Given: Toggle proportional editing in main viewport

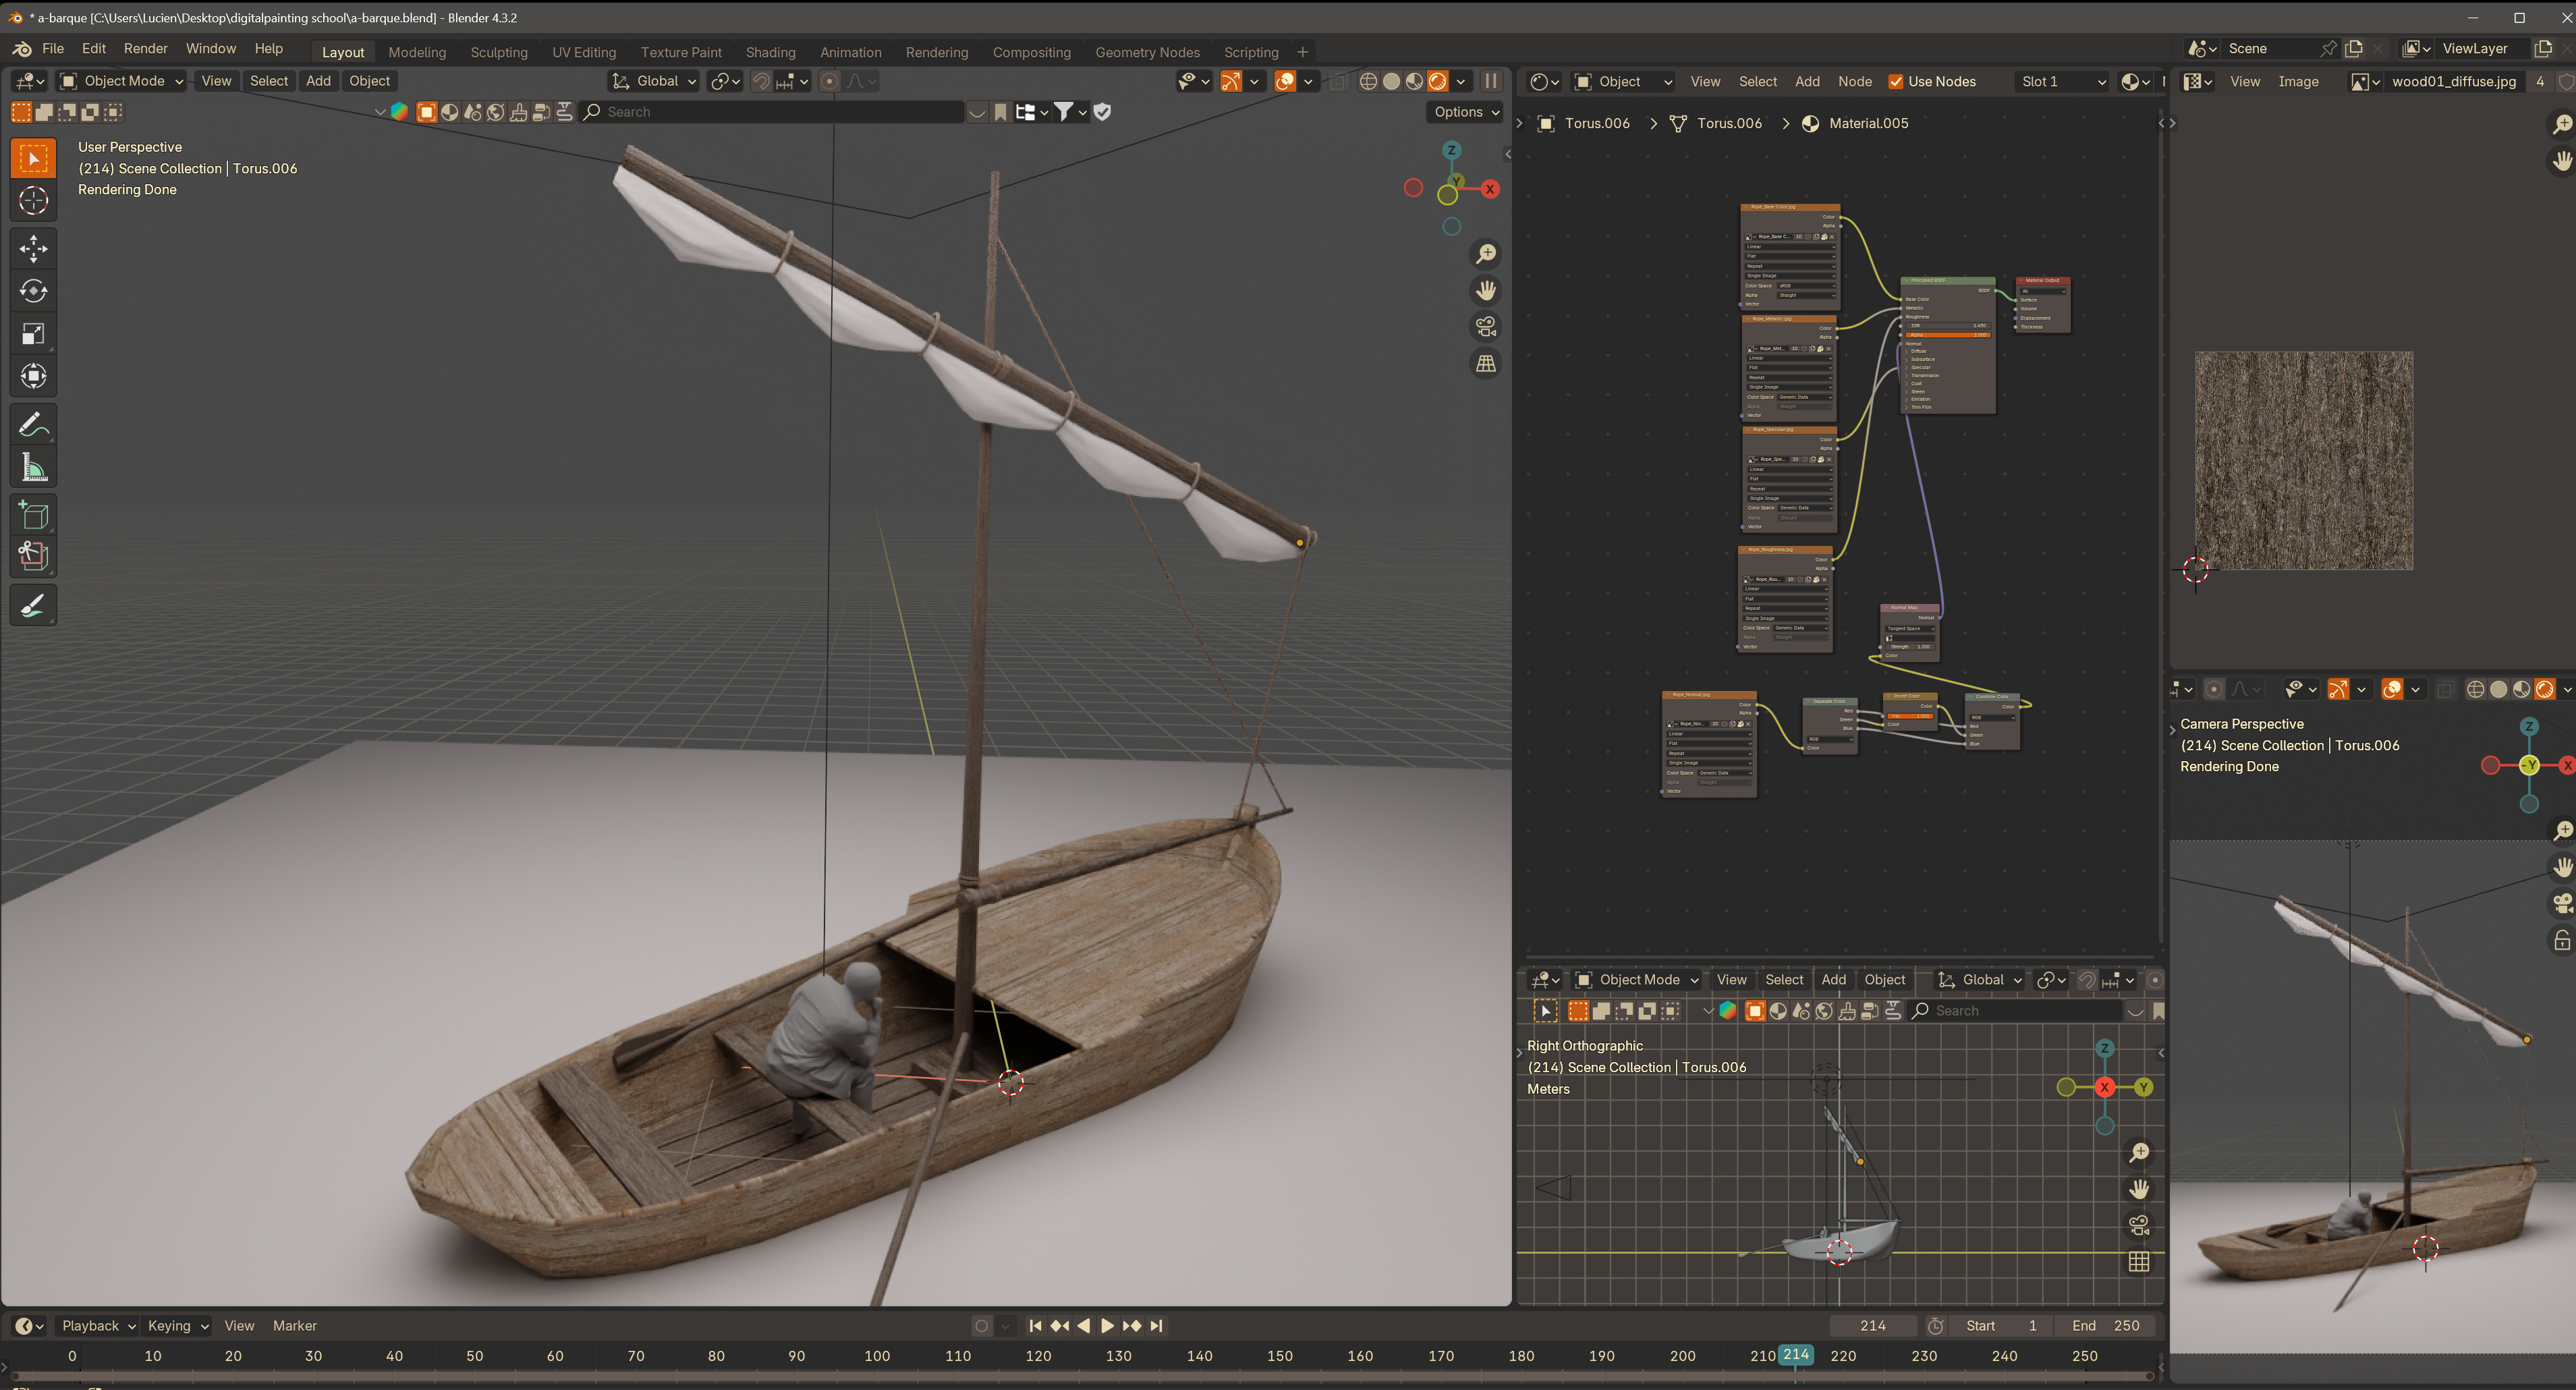Looking at the screenshot, I should coord(829,82).
